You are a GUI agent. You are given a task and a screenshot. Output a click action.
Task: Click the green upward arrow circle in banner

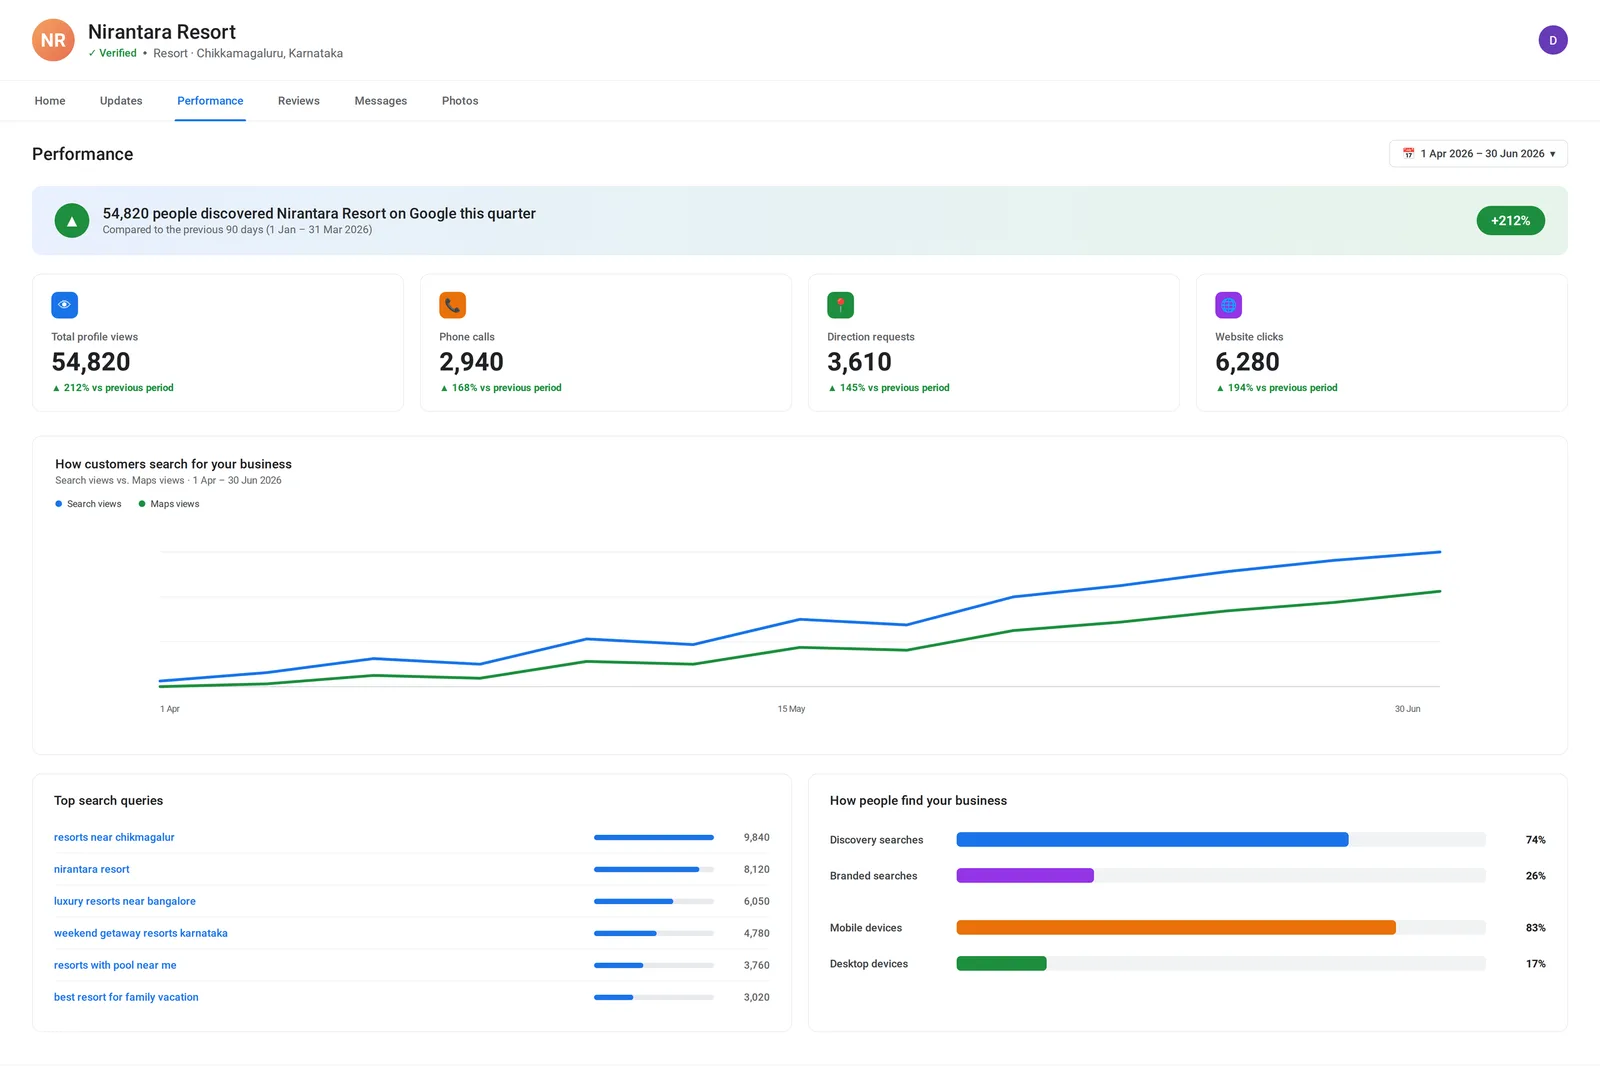pos(72,221)
